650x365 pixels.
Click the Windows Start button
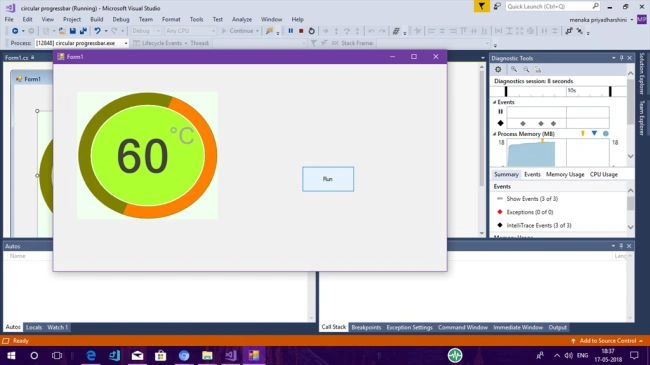pyautogui.click(x=11, y=355)
